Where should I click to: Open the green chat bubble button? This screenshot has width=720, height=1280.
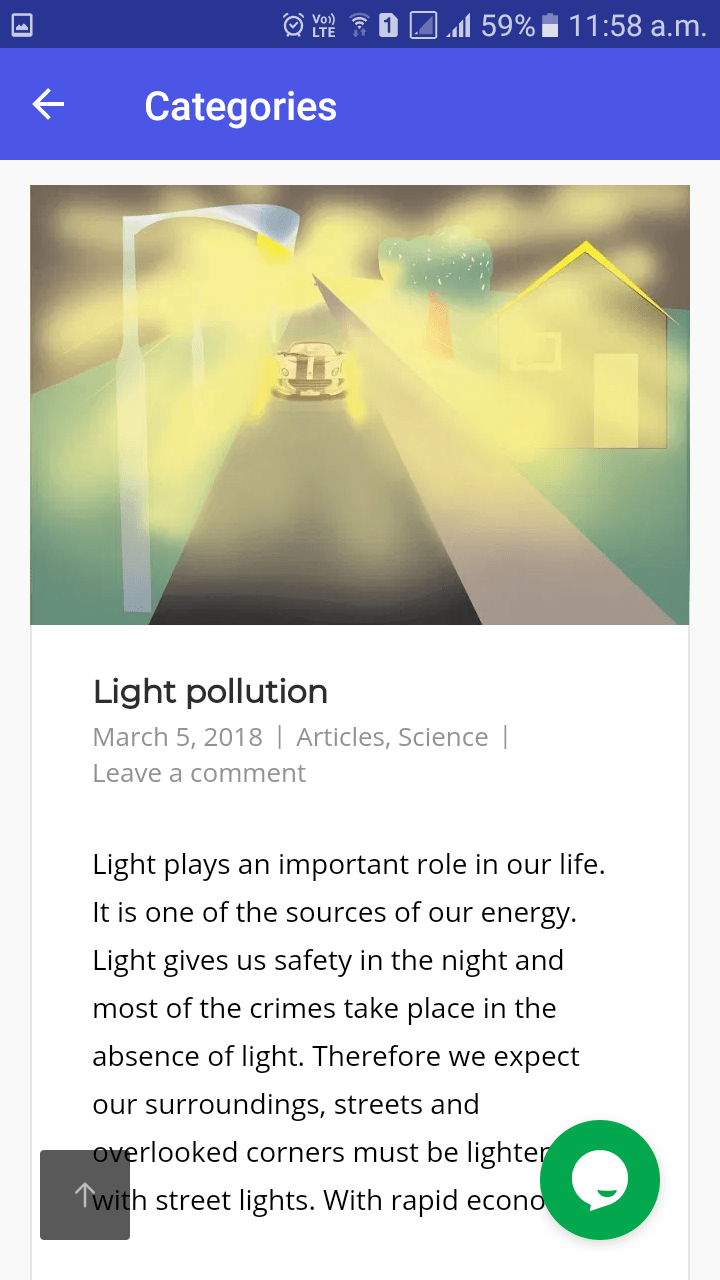pyautogui.click(x=600, y=1180)
